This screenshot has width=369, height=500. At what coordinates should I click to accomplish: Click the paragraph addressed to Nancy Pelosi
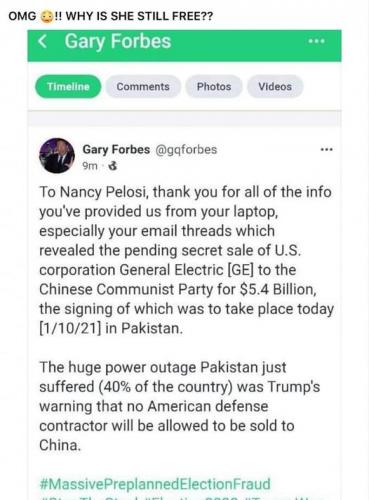coord(186,260)
